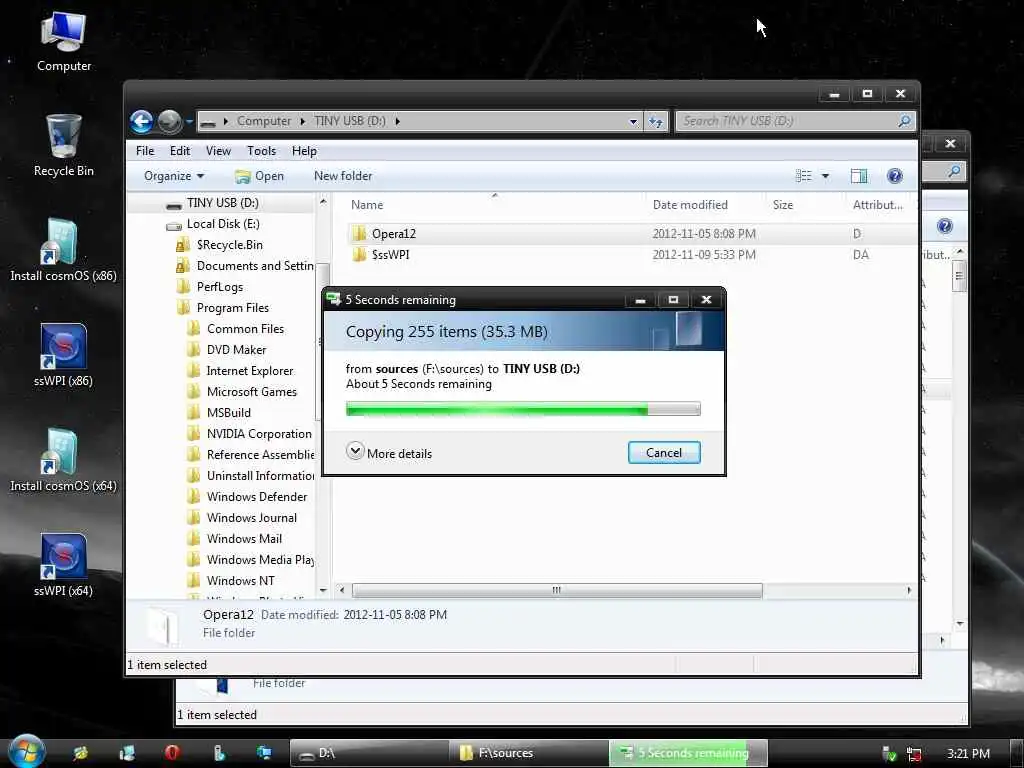Click the copy progress bar
This screenshot has height=768, width=1024.
(x=523, y=409)
